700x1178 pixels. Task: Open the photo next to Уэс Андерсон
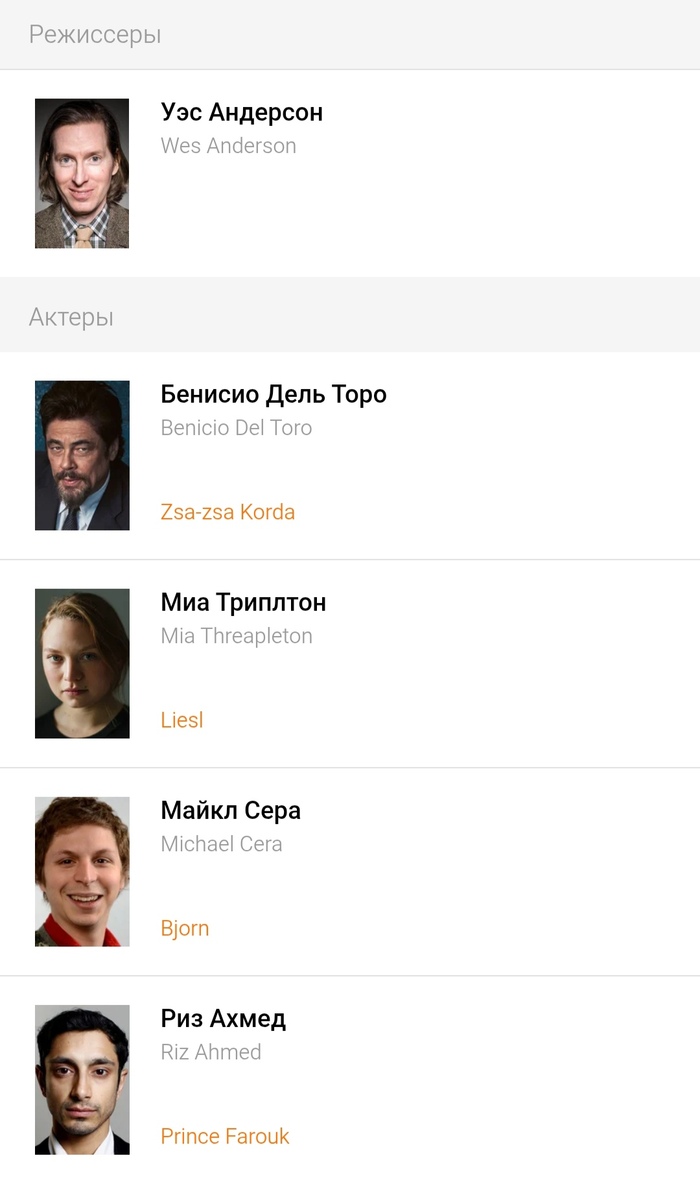[82, 173]
